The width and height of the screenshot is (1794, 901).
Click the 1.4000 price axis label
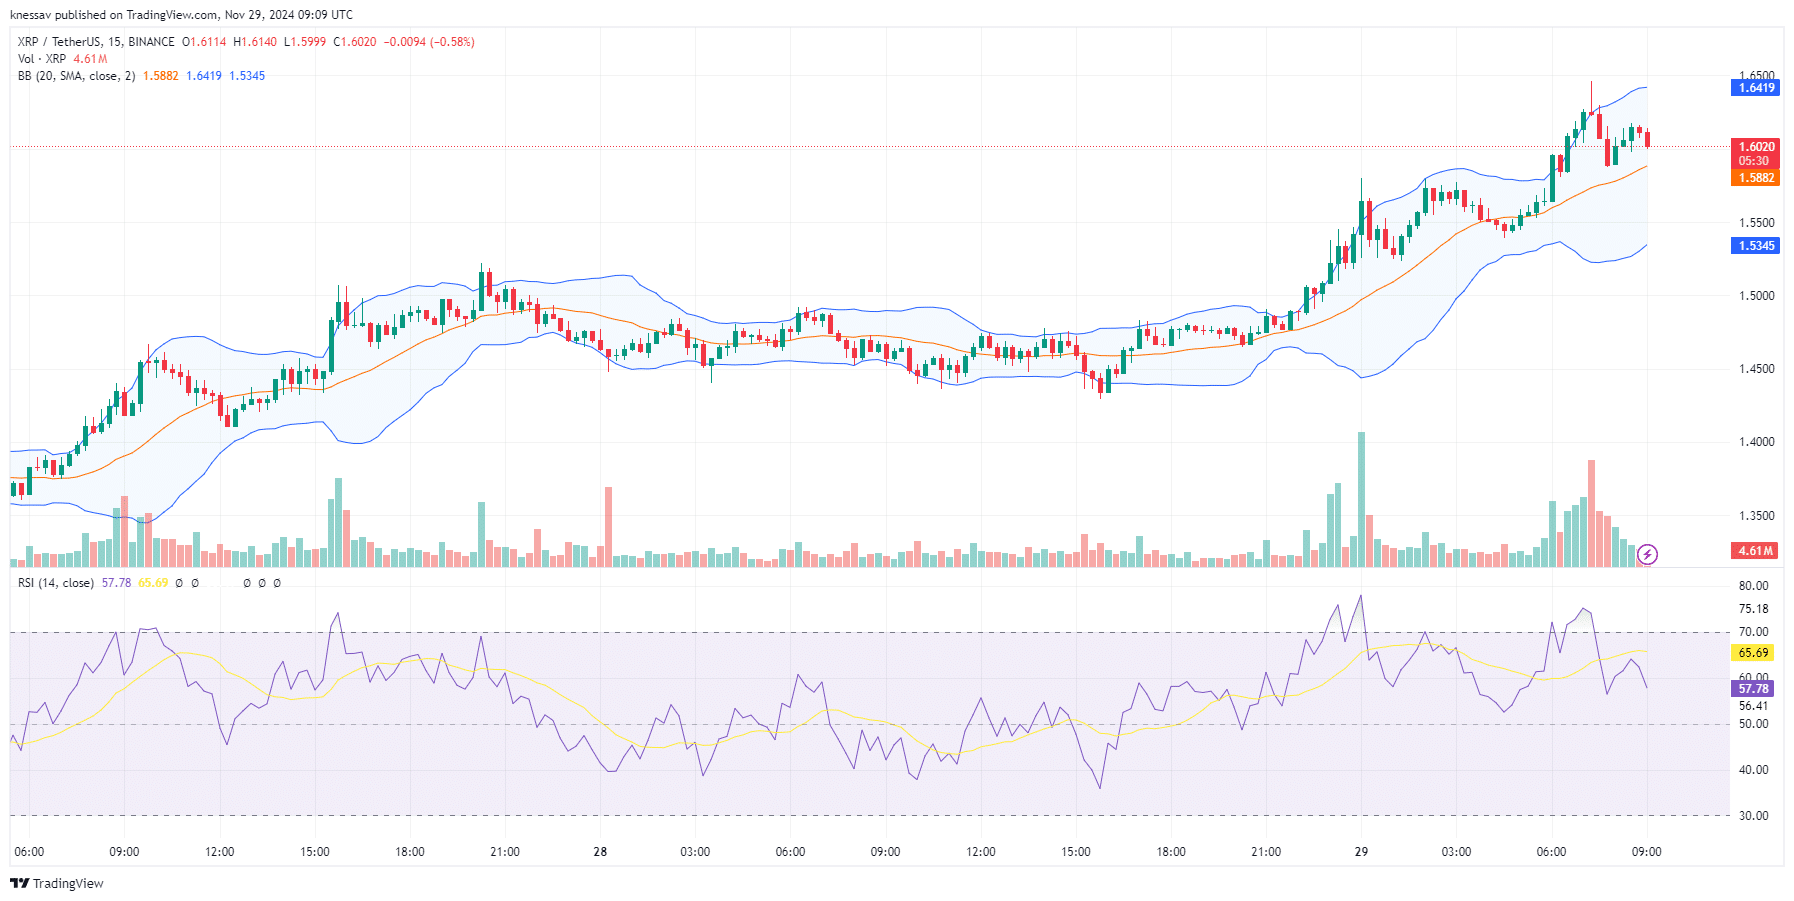1757,442
